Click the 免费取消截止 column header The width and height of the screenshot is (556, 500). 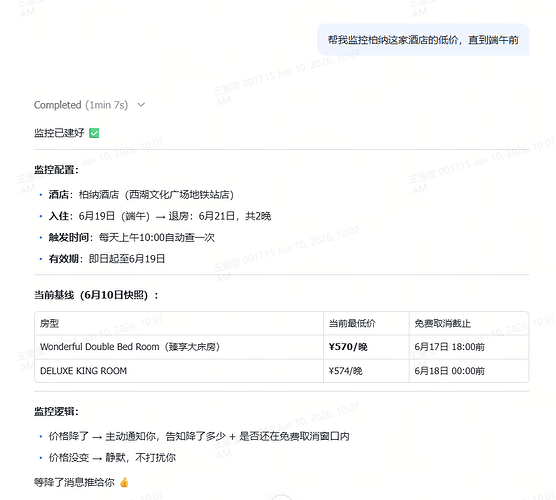[443, 323]
